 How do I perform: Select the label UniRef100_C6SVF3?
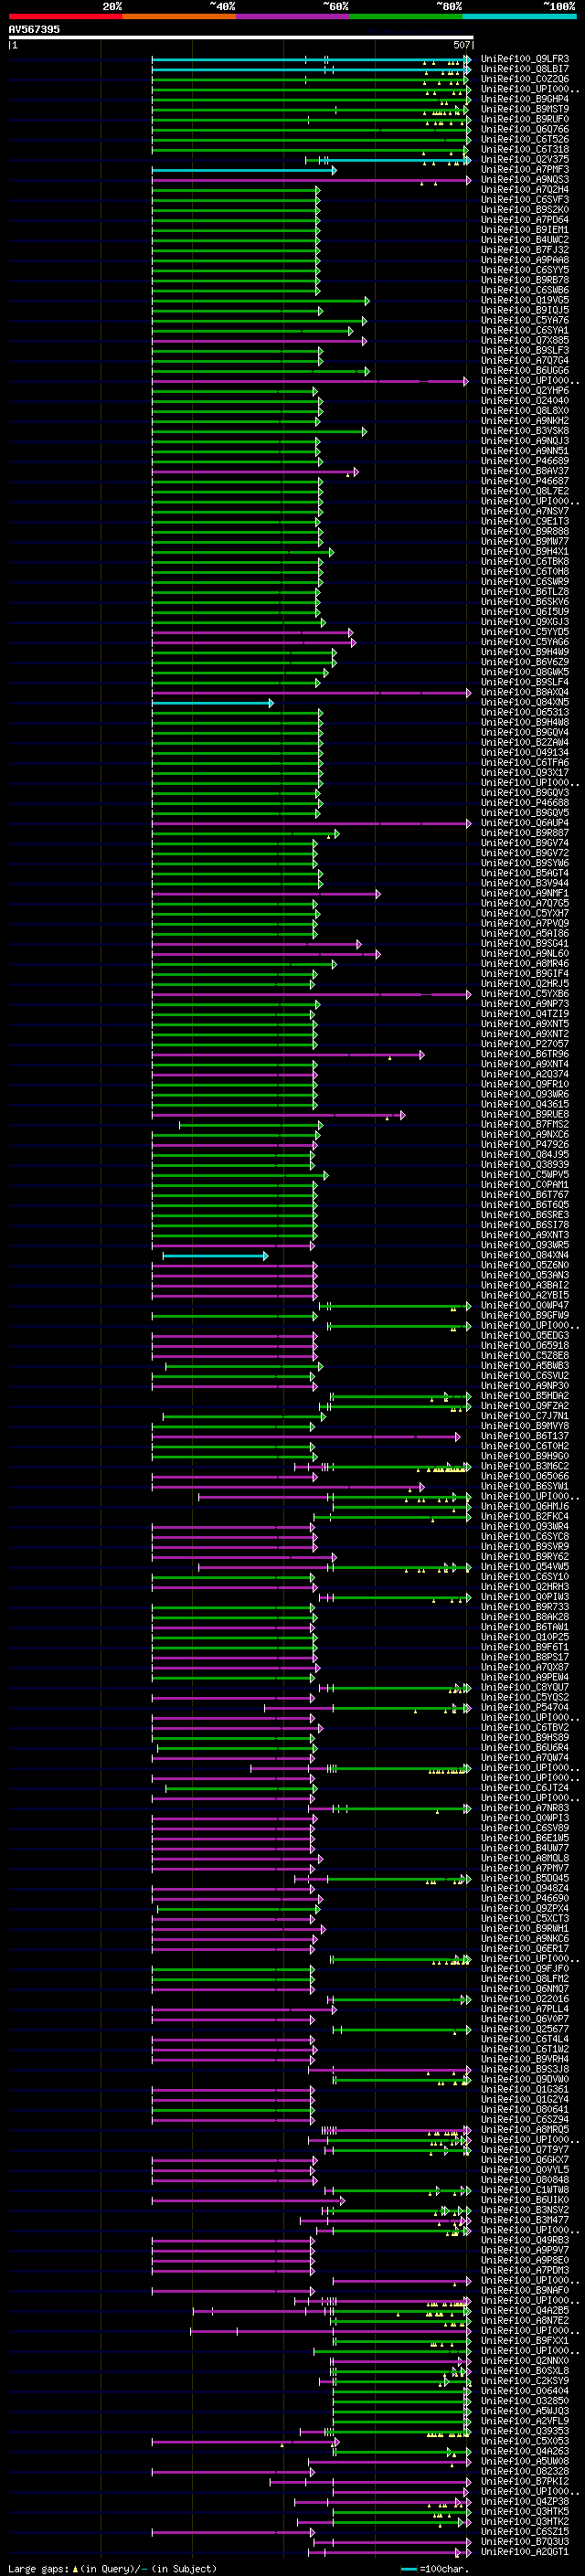pos(525,200)
